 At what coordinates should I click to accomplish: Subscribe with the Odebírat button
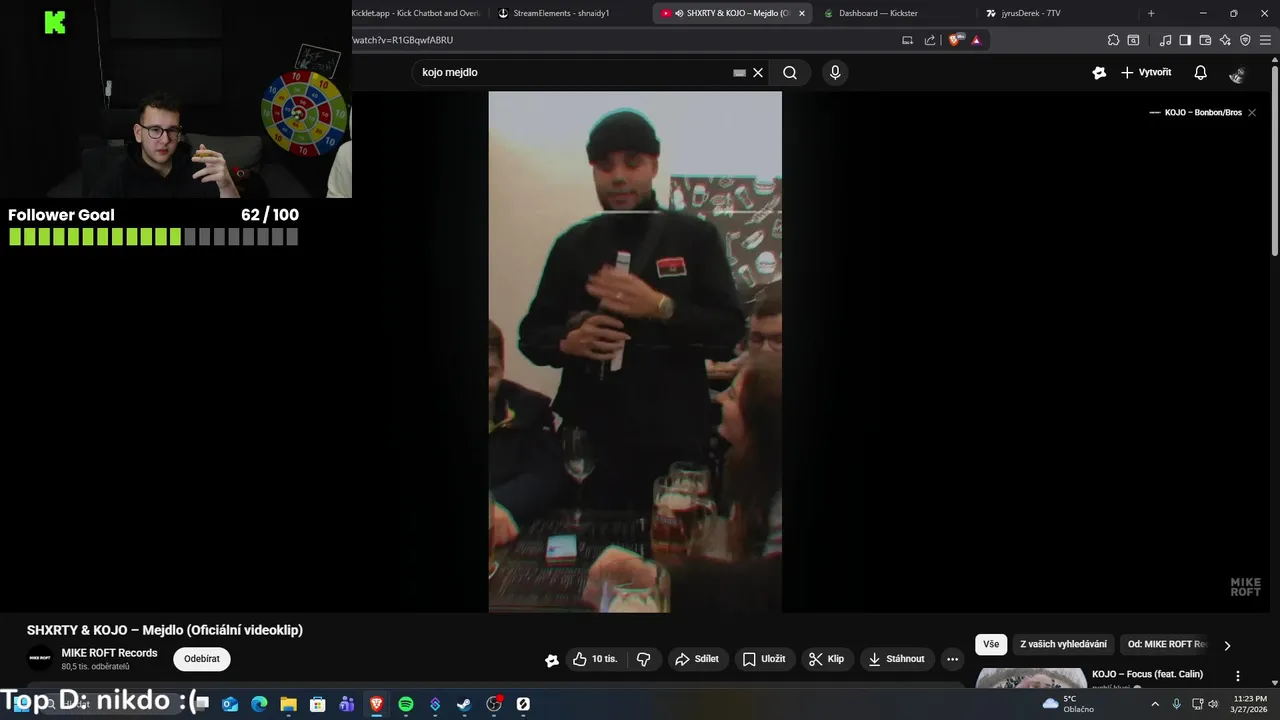tap(202, 659)
